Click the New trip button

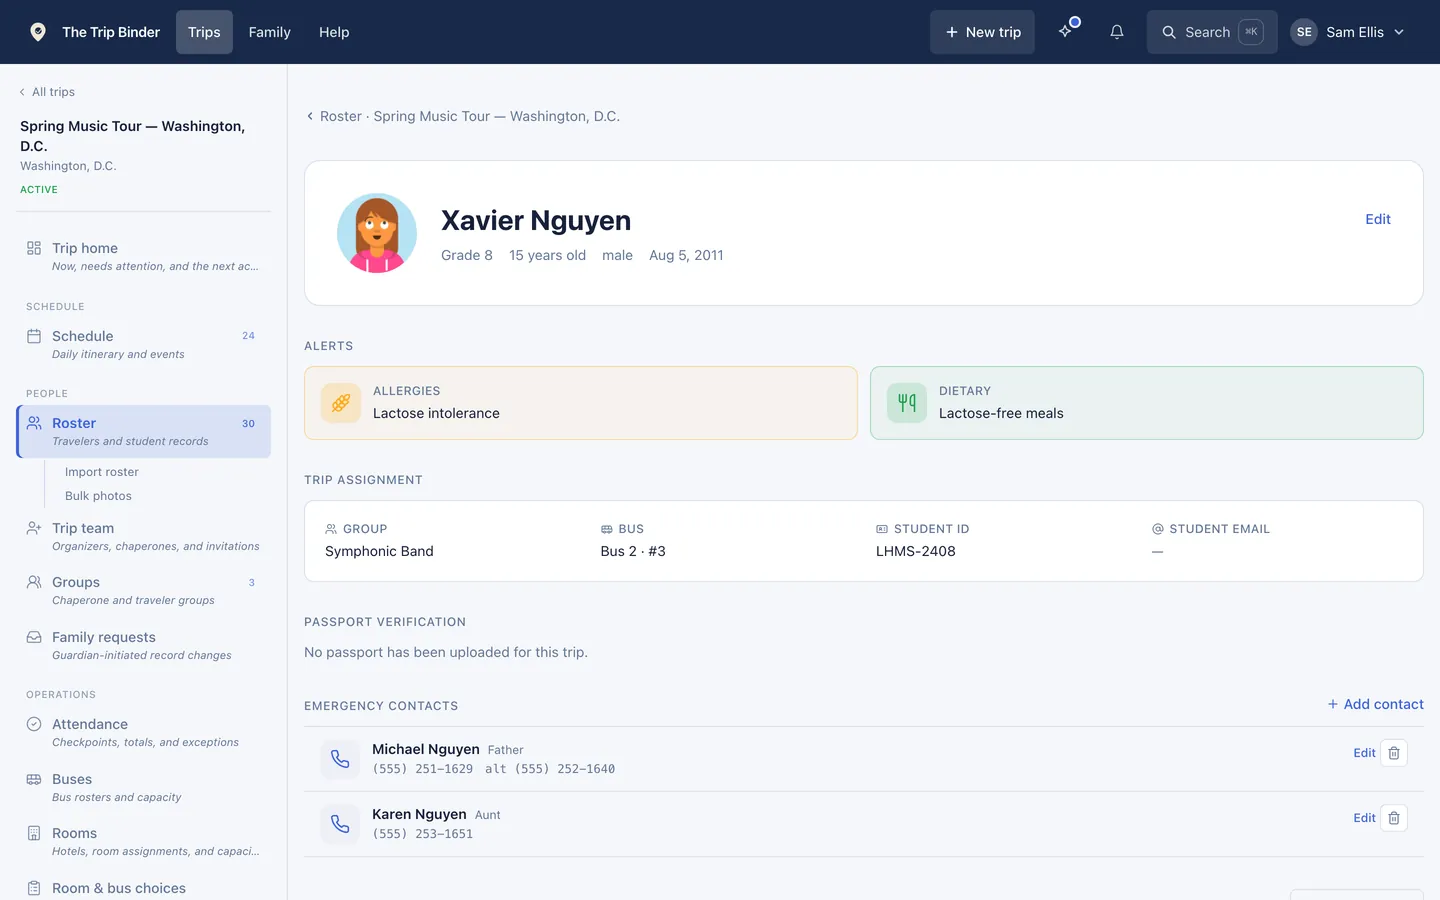[x=982, y=32]
